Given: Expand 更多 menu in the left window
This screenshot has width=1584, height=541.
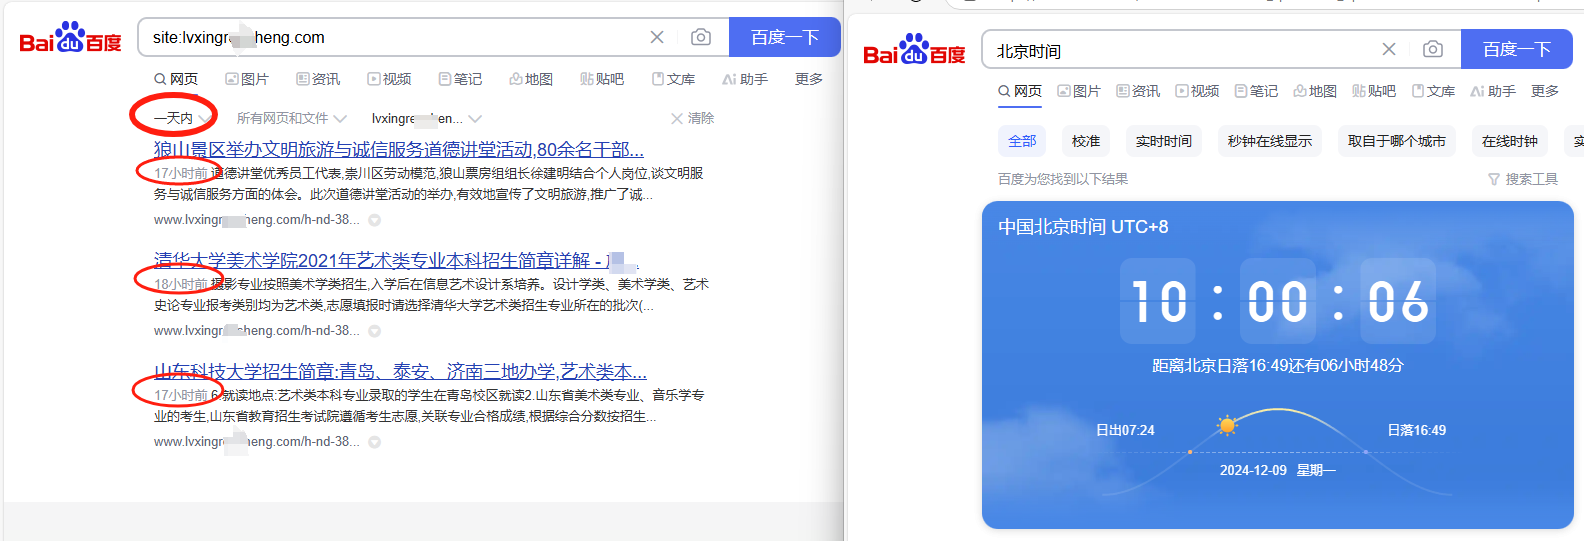Looking at the screenshot, I should tap(809, 79).
